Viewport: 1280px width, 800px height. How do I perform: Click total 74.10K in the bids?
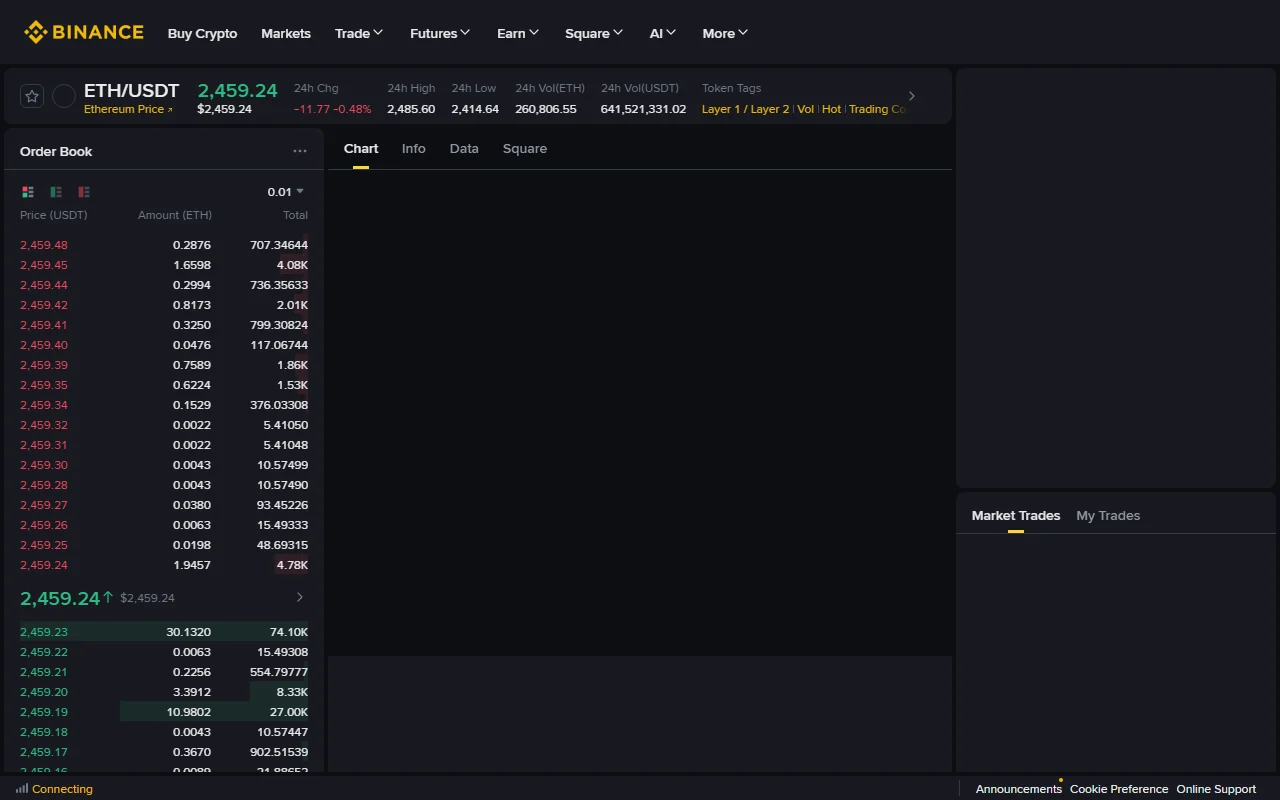tap(289, 632)
